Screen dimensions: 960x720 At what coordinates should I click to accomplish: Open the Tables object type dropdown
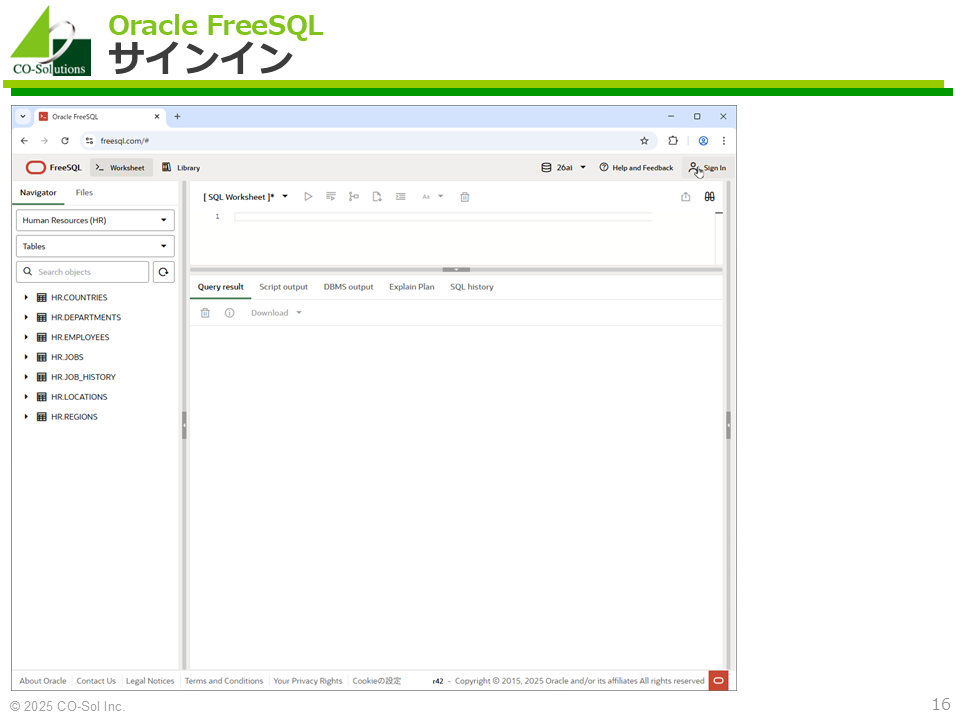(x=95, y=246)
